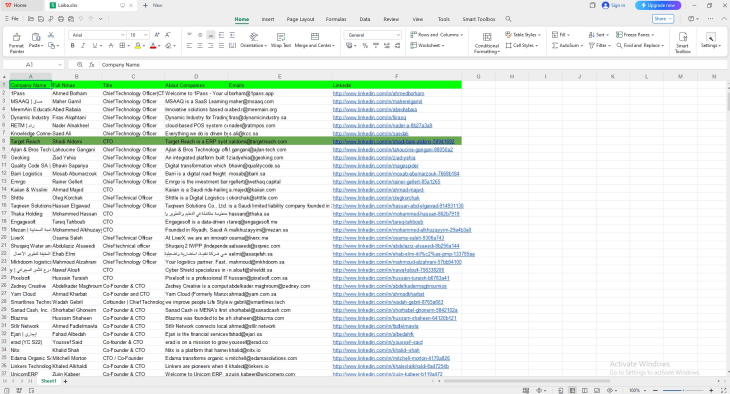Click the Borders icon
Image resolution: width=730 pixels, height=394 pixels.
122,46
